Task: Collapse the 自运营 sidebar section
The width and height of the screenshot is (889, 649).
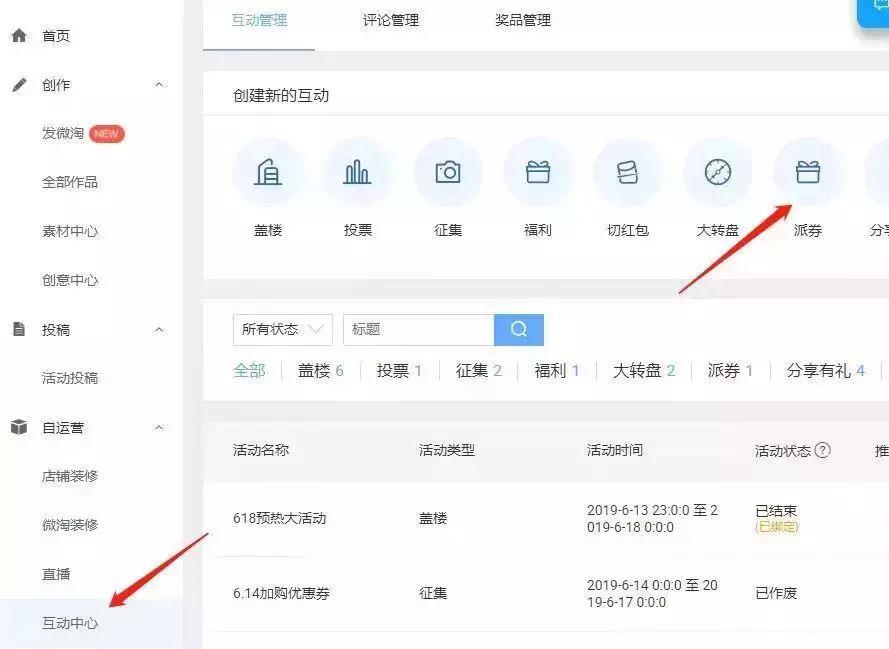Action: tap(159, 427)
